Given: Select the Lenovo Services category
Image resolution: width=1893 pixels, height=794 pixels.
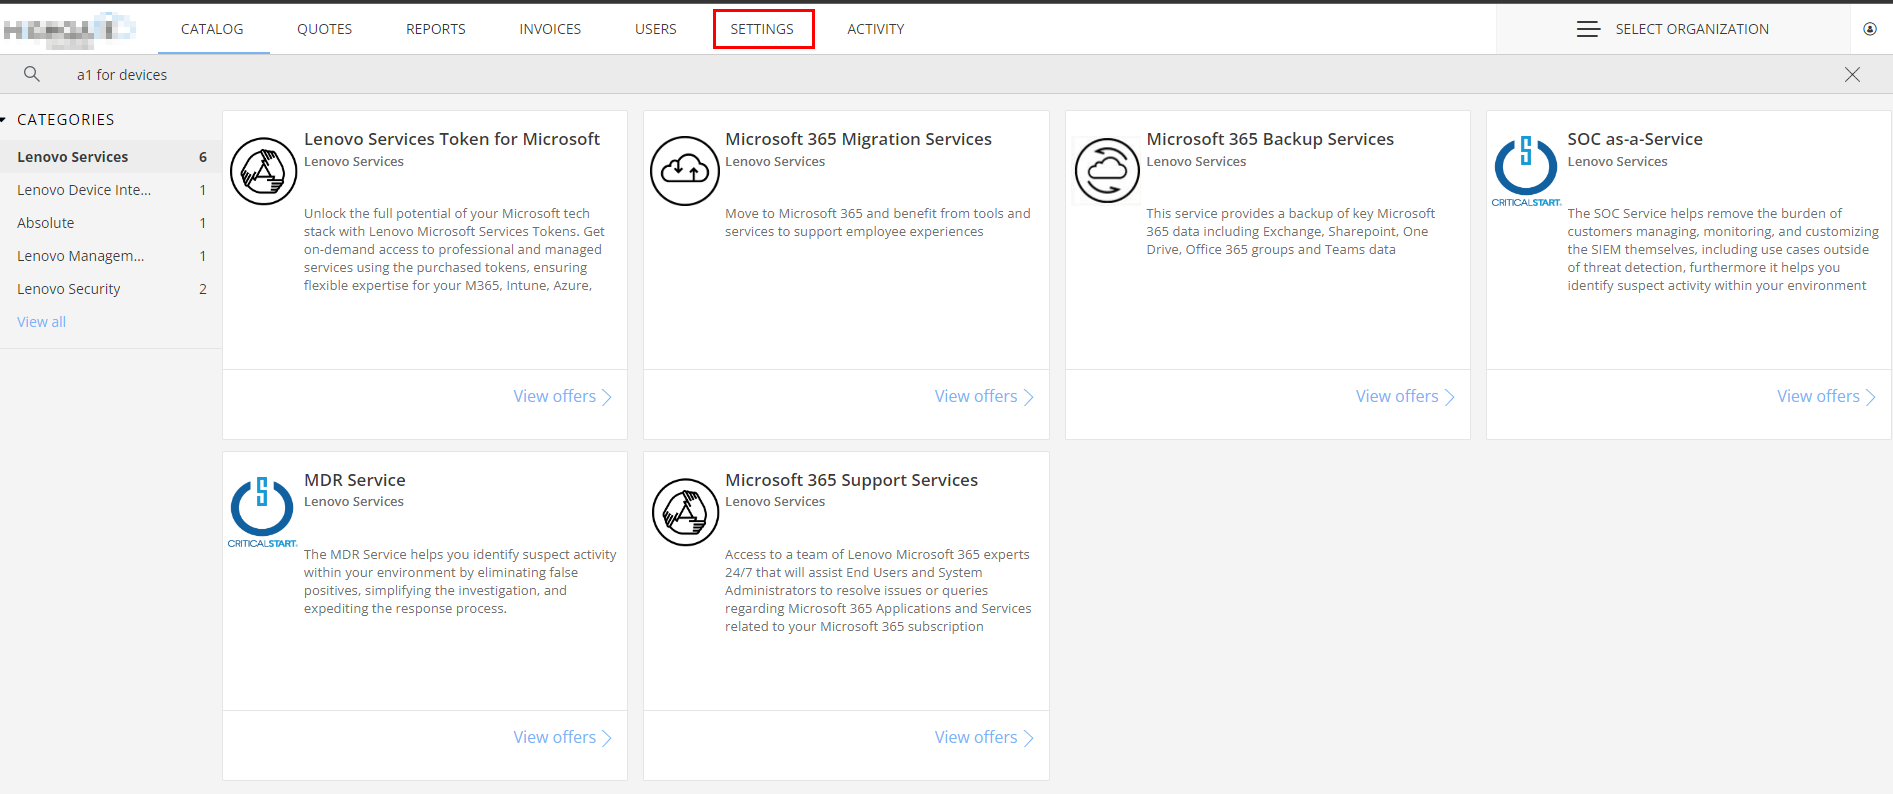Looking at the screenshot, I should click(111, 157).
